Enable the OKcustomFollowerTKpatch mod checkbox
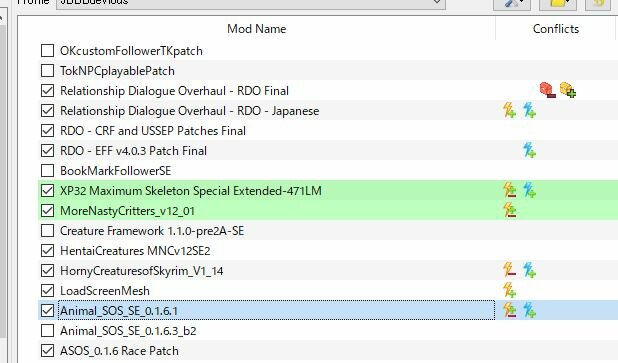The height and width of the screenshot is (363, 618). pos(47,50)
